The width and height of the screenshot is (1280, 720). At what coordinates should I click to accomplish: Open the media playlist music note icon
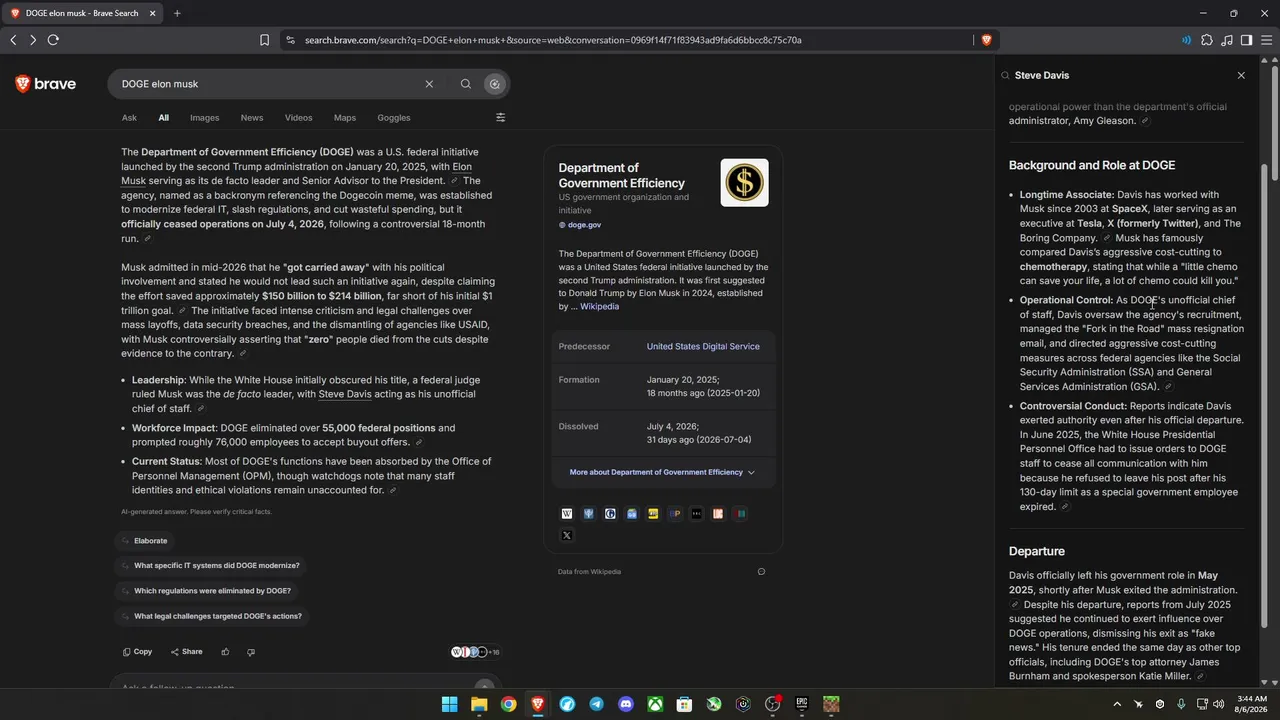(1227, 40)
